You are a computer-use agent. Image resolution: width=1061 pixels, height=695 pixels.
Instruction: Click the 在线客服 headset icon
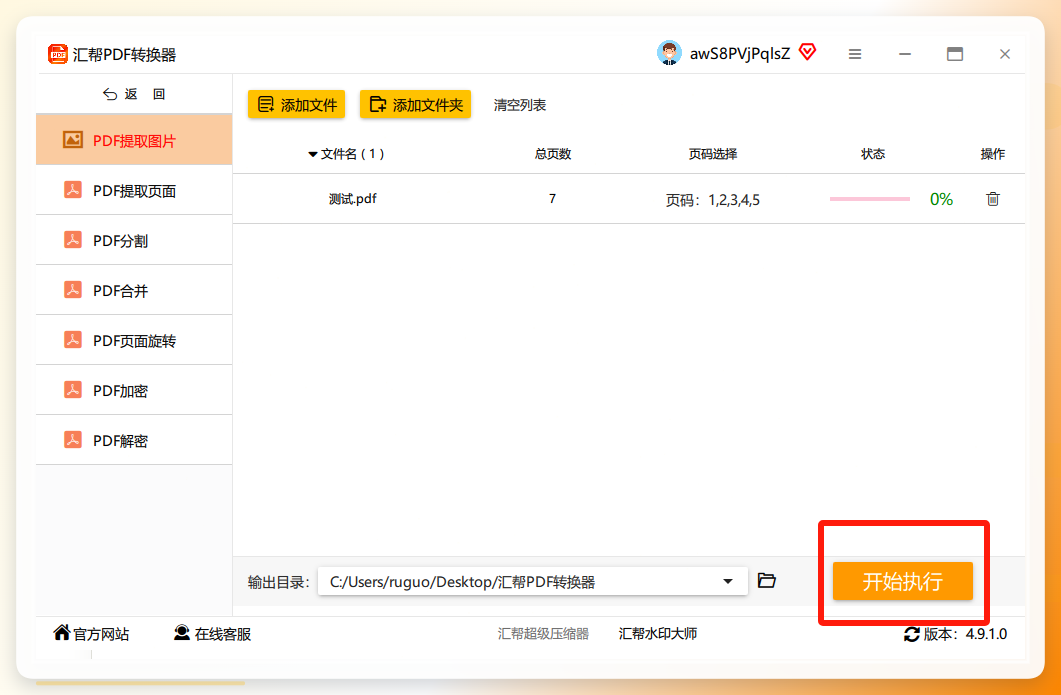[181, 633]
